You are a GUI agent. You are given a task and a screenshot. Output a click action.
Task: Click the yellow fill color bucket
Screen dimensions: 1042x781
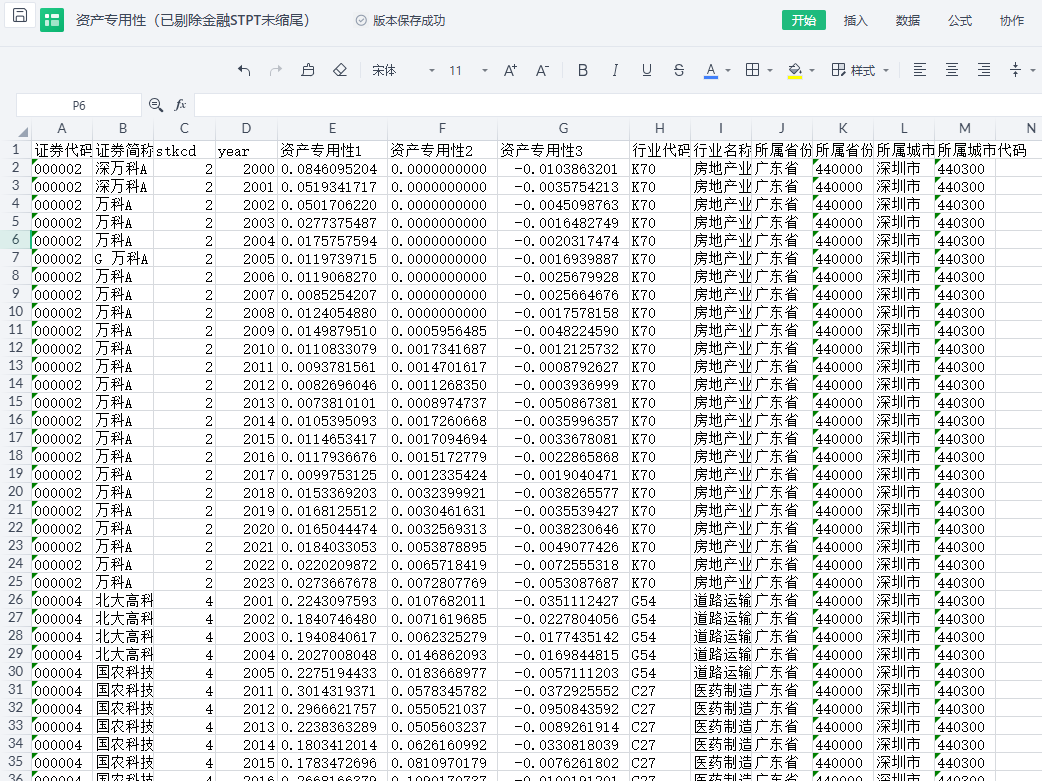795,70
